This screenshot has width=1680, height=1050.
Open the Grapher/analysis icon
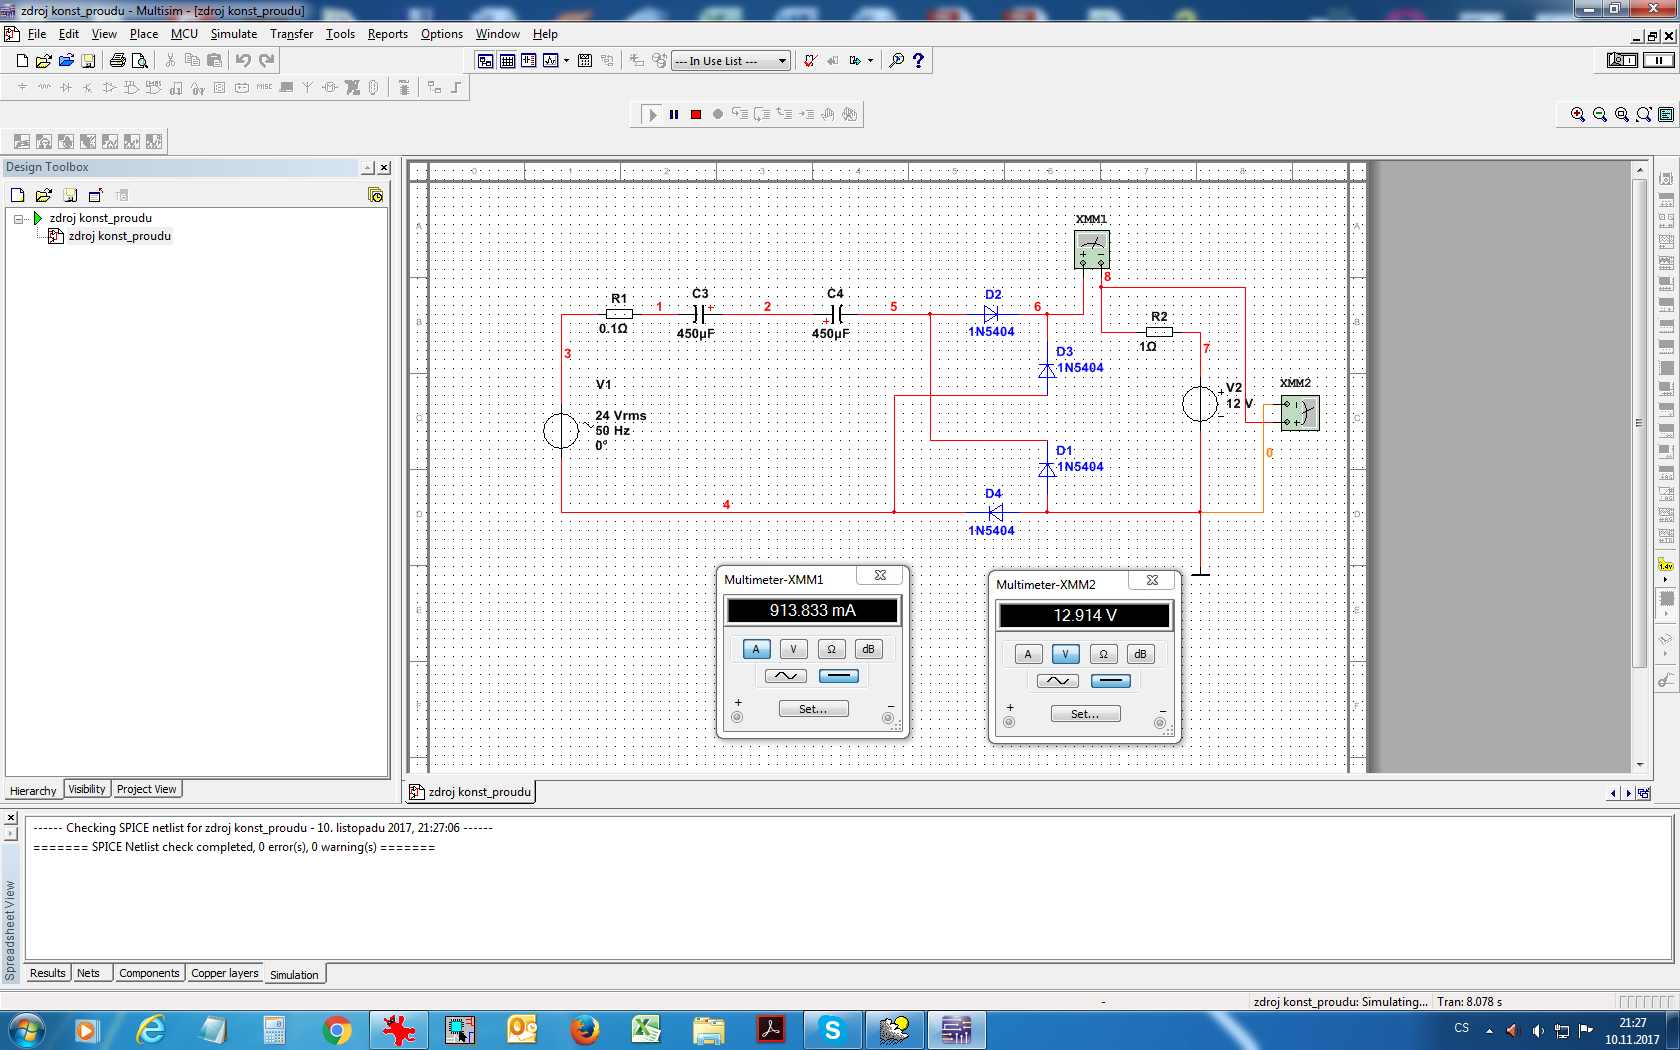[x=550, y=61]
